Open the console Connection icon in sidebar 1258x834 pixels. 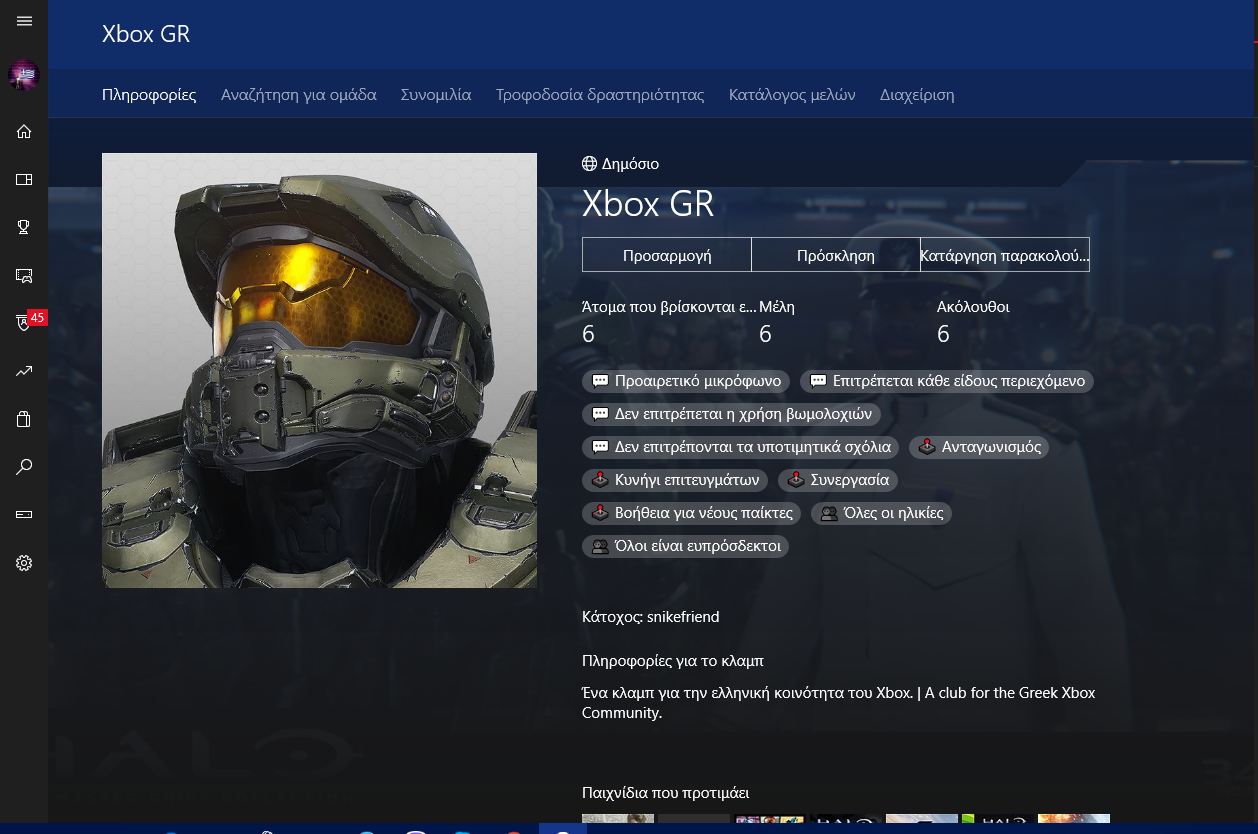click(24, 515)
